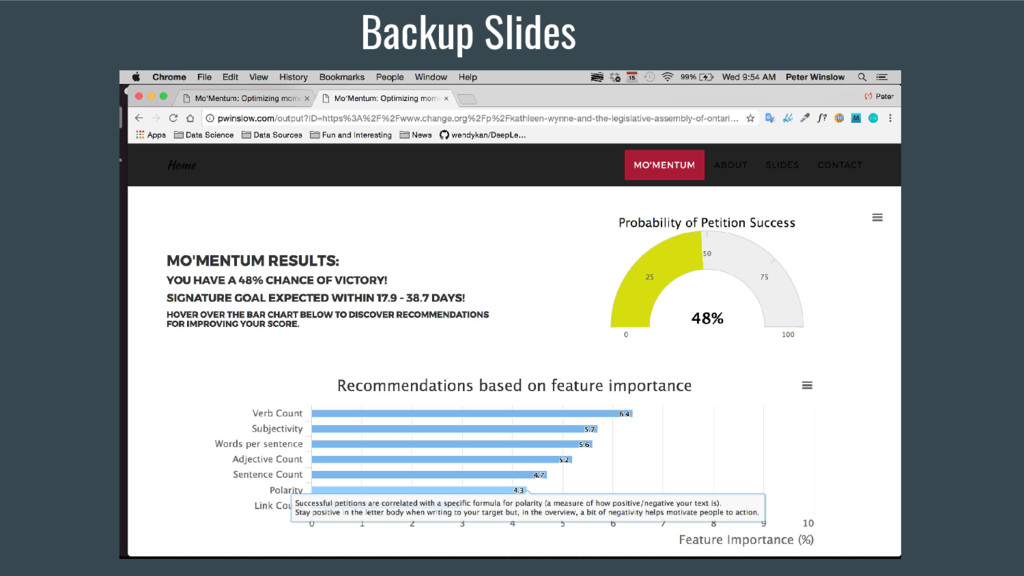Click the Google Translate extension icon
Image resolution: width=1024 pixels, height=576 pixels.
770,118
